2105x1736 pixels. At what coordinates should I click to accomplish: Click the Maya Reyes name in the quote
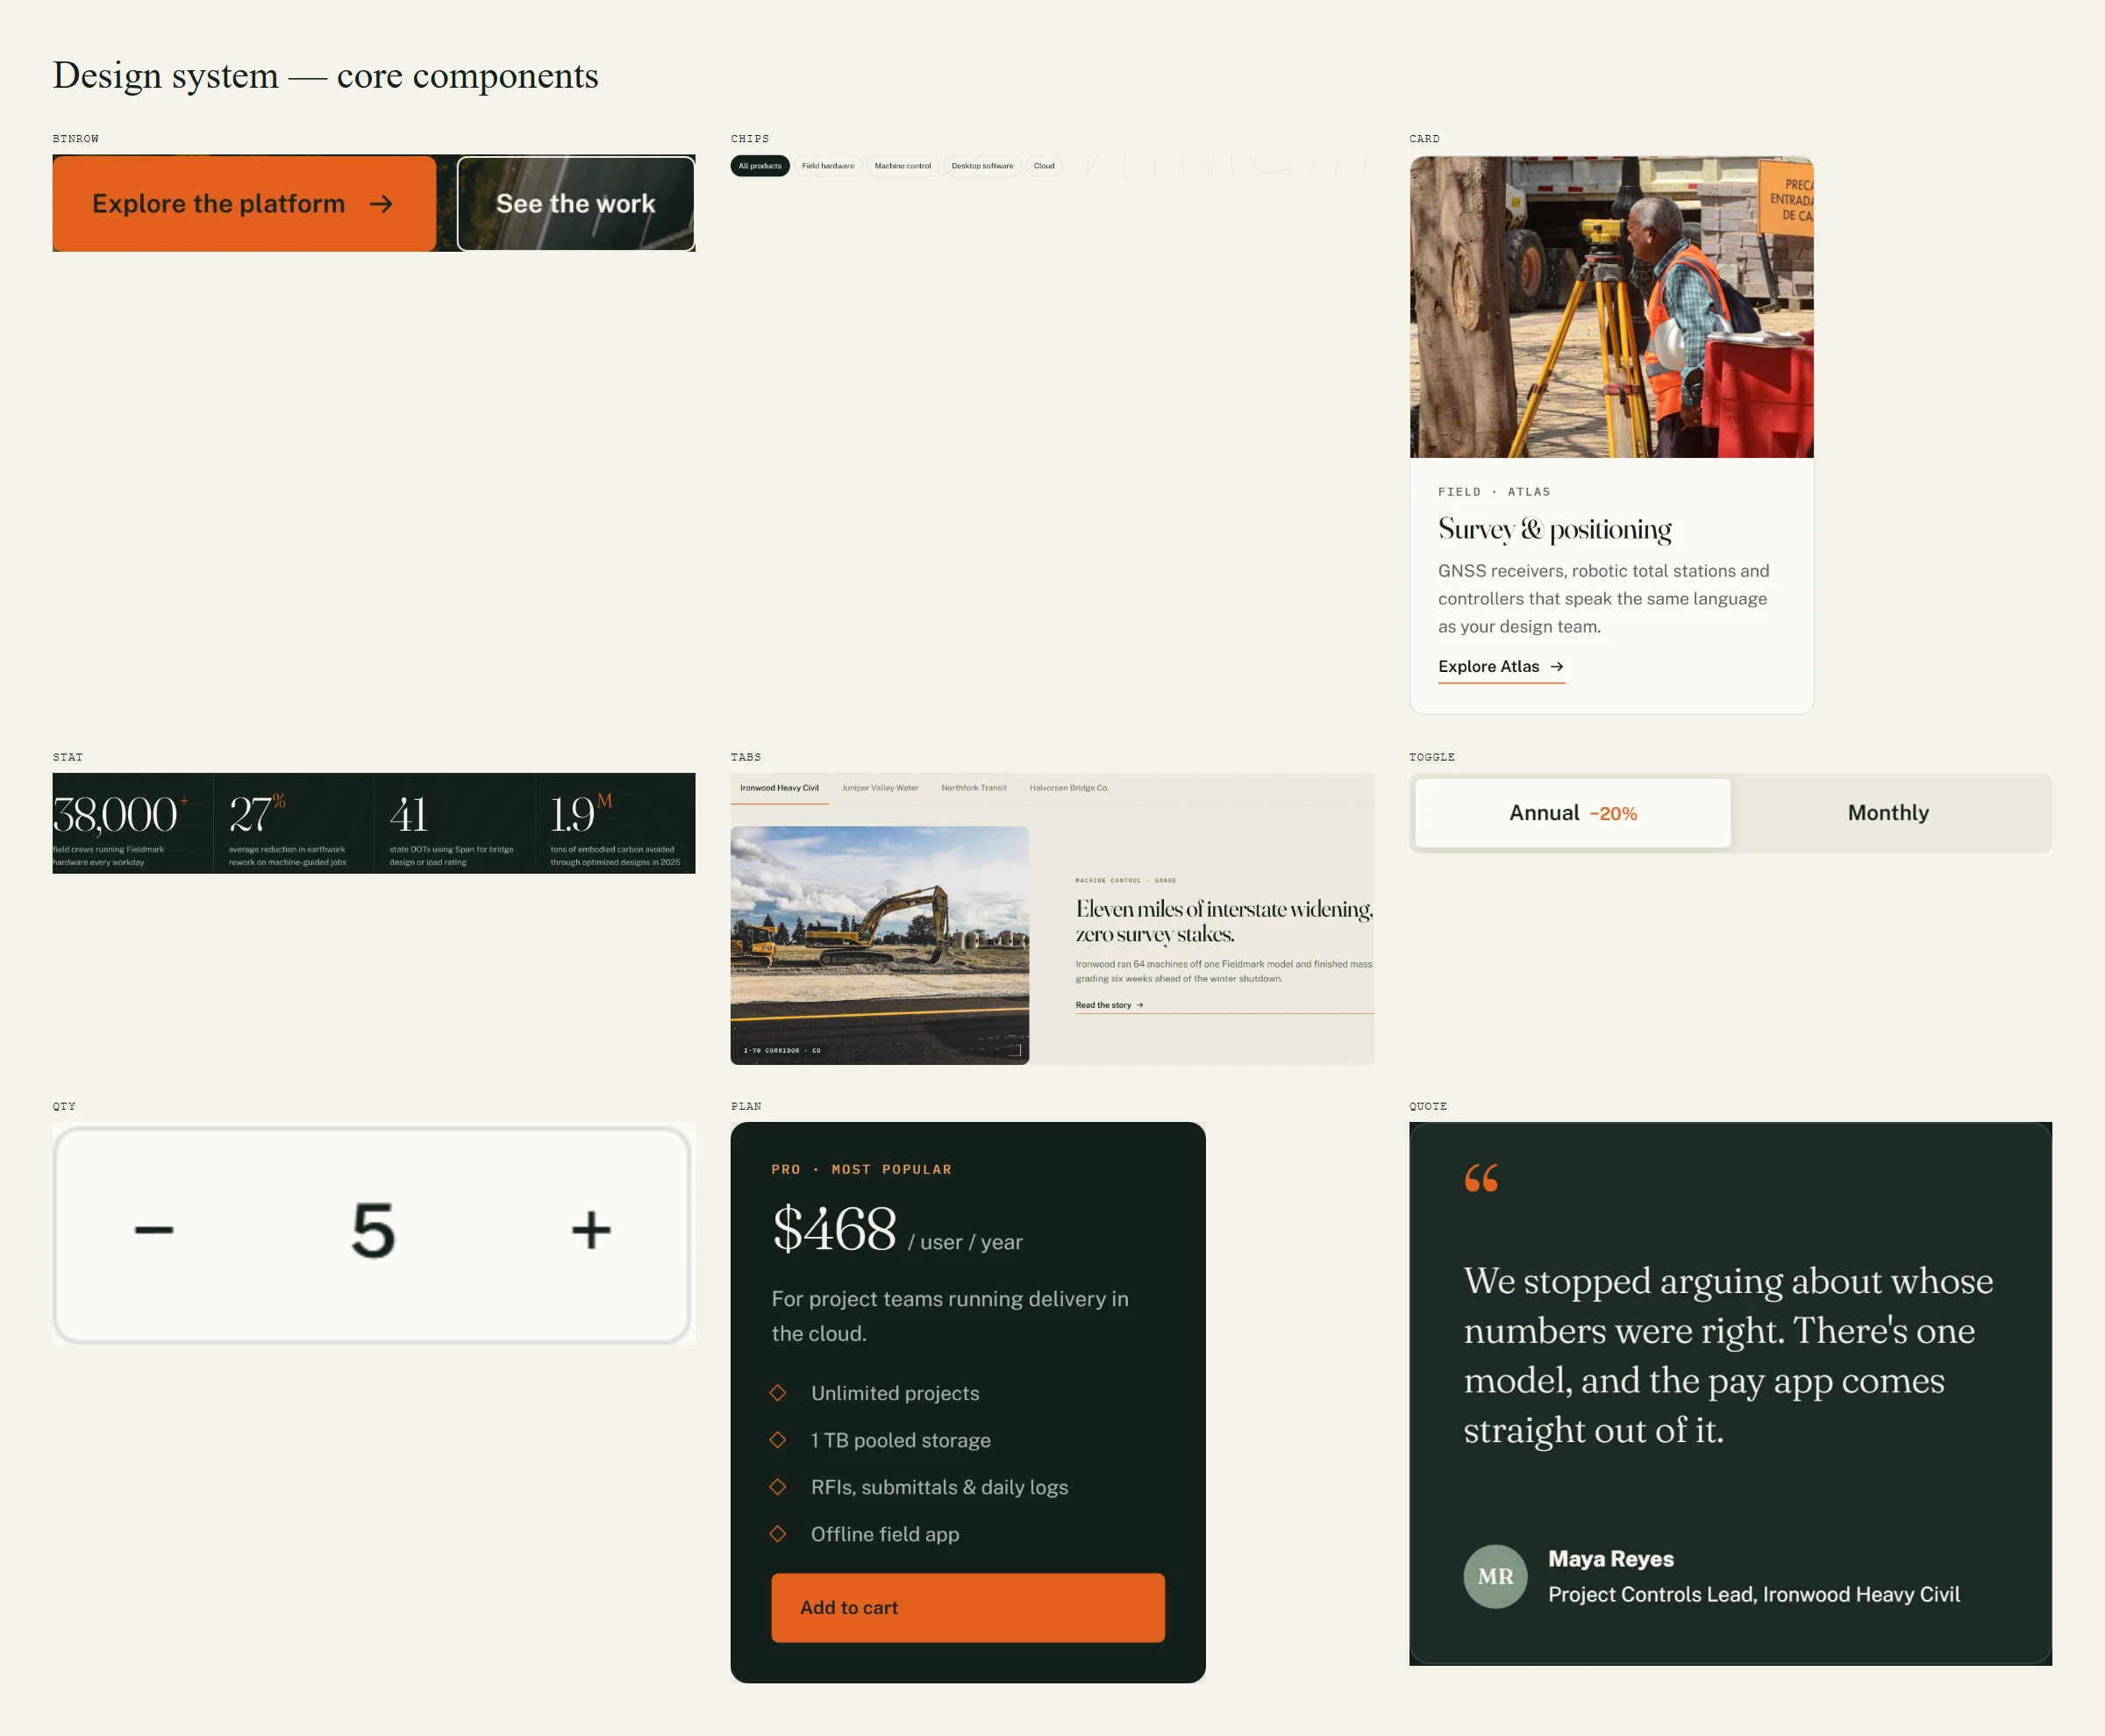1611,1559
